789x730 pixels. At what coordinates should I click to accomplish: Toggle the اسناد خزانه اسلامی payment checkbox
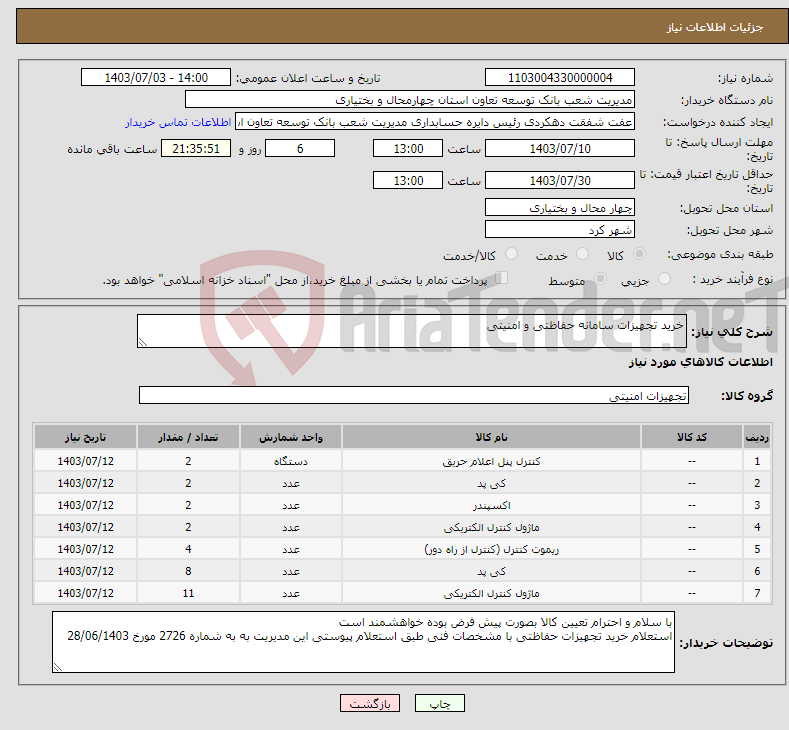[501, 278]
